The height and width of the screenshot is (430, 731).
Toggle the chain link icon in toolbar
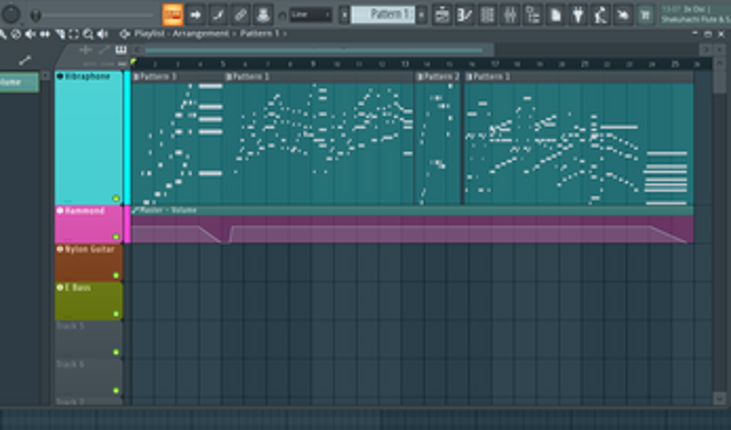pos(240,15)
